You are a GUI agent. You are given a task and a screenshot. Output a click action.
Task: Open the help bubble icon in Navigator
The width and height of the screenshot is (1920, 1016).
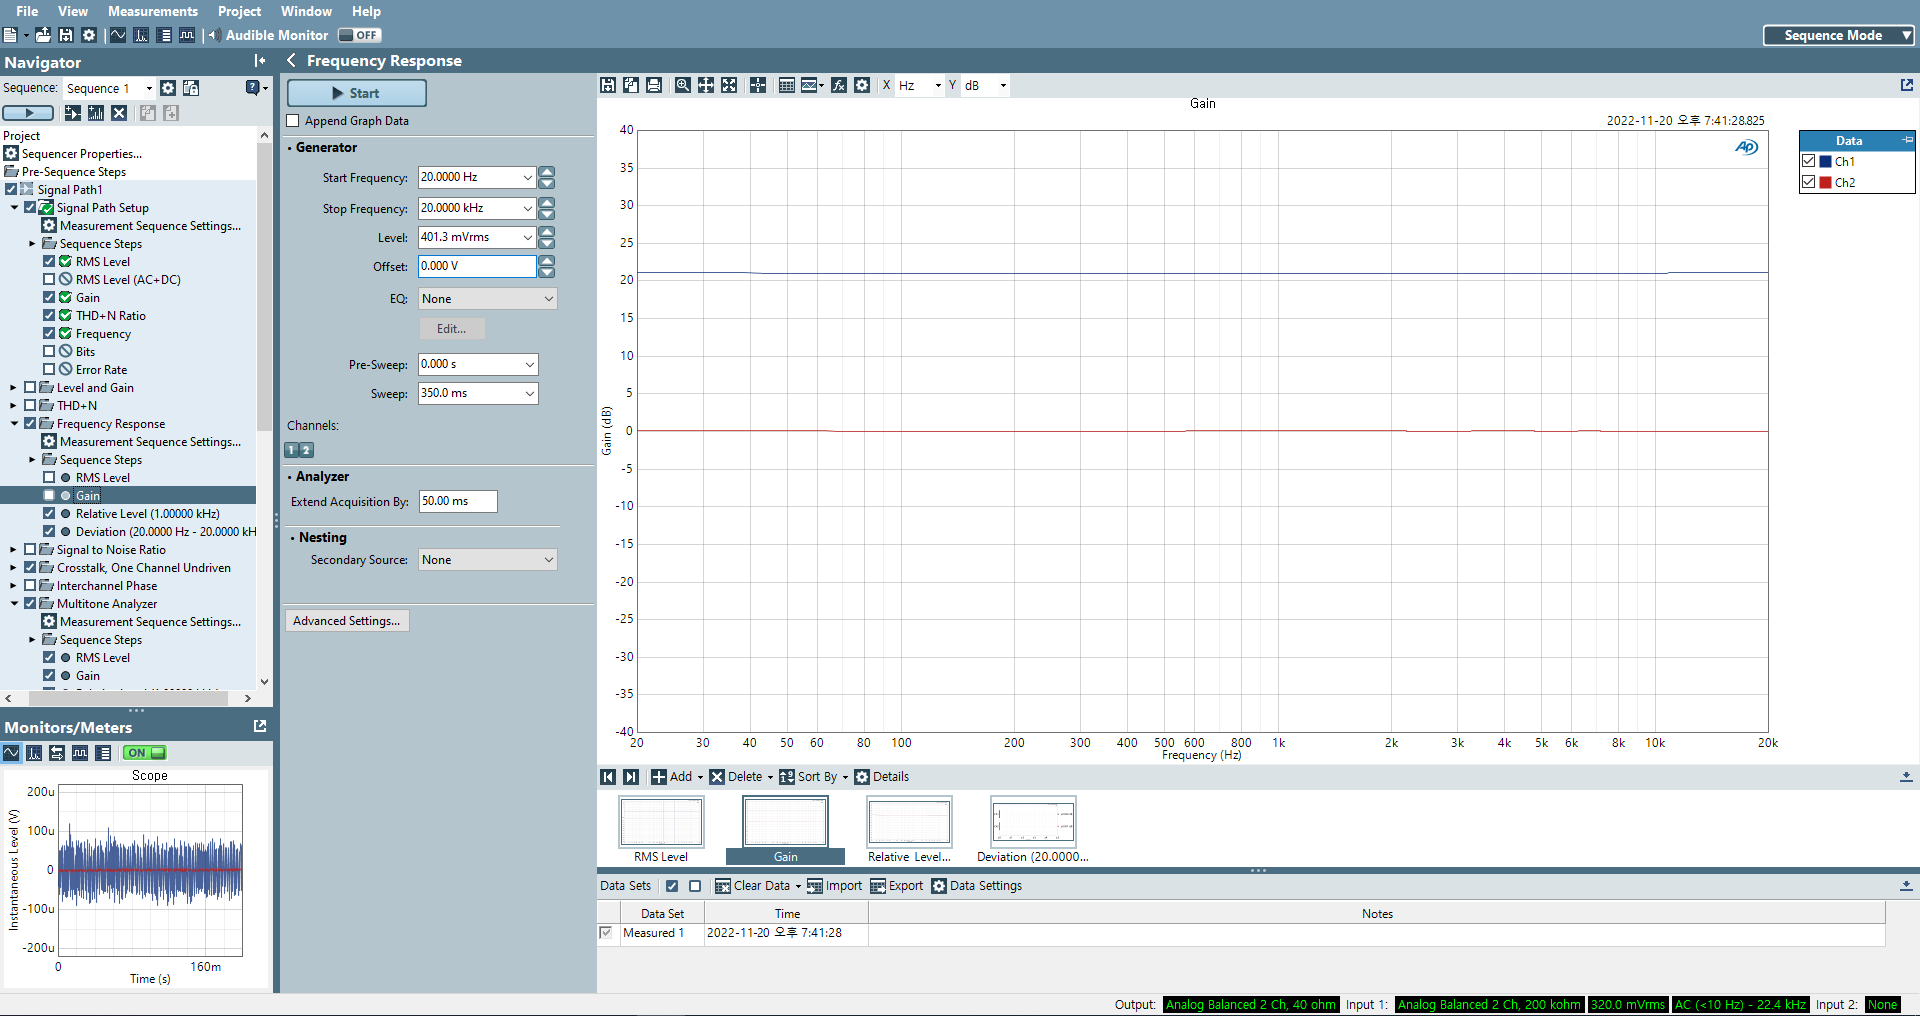tap(253, 88)
